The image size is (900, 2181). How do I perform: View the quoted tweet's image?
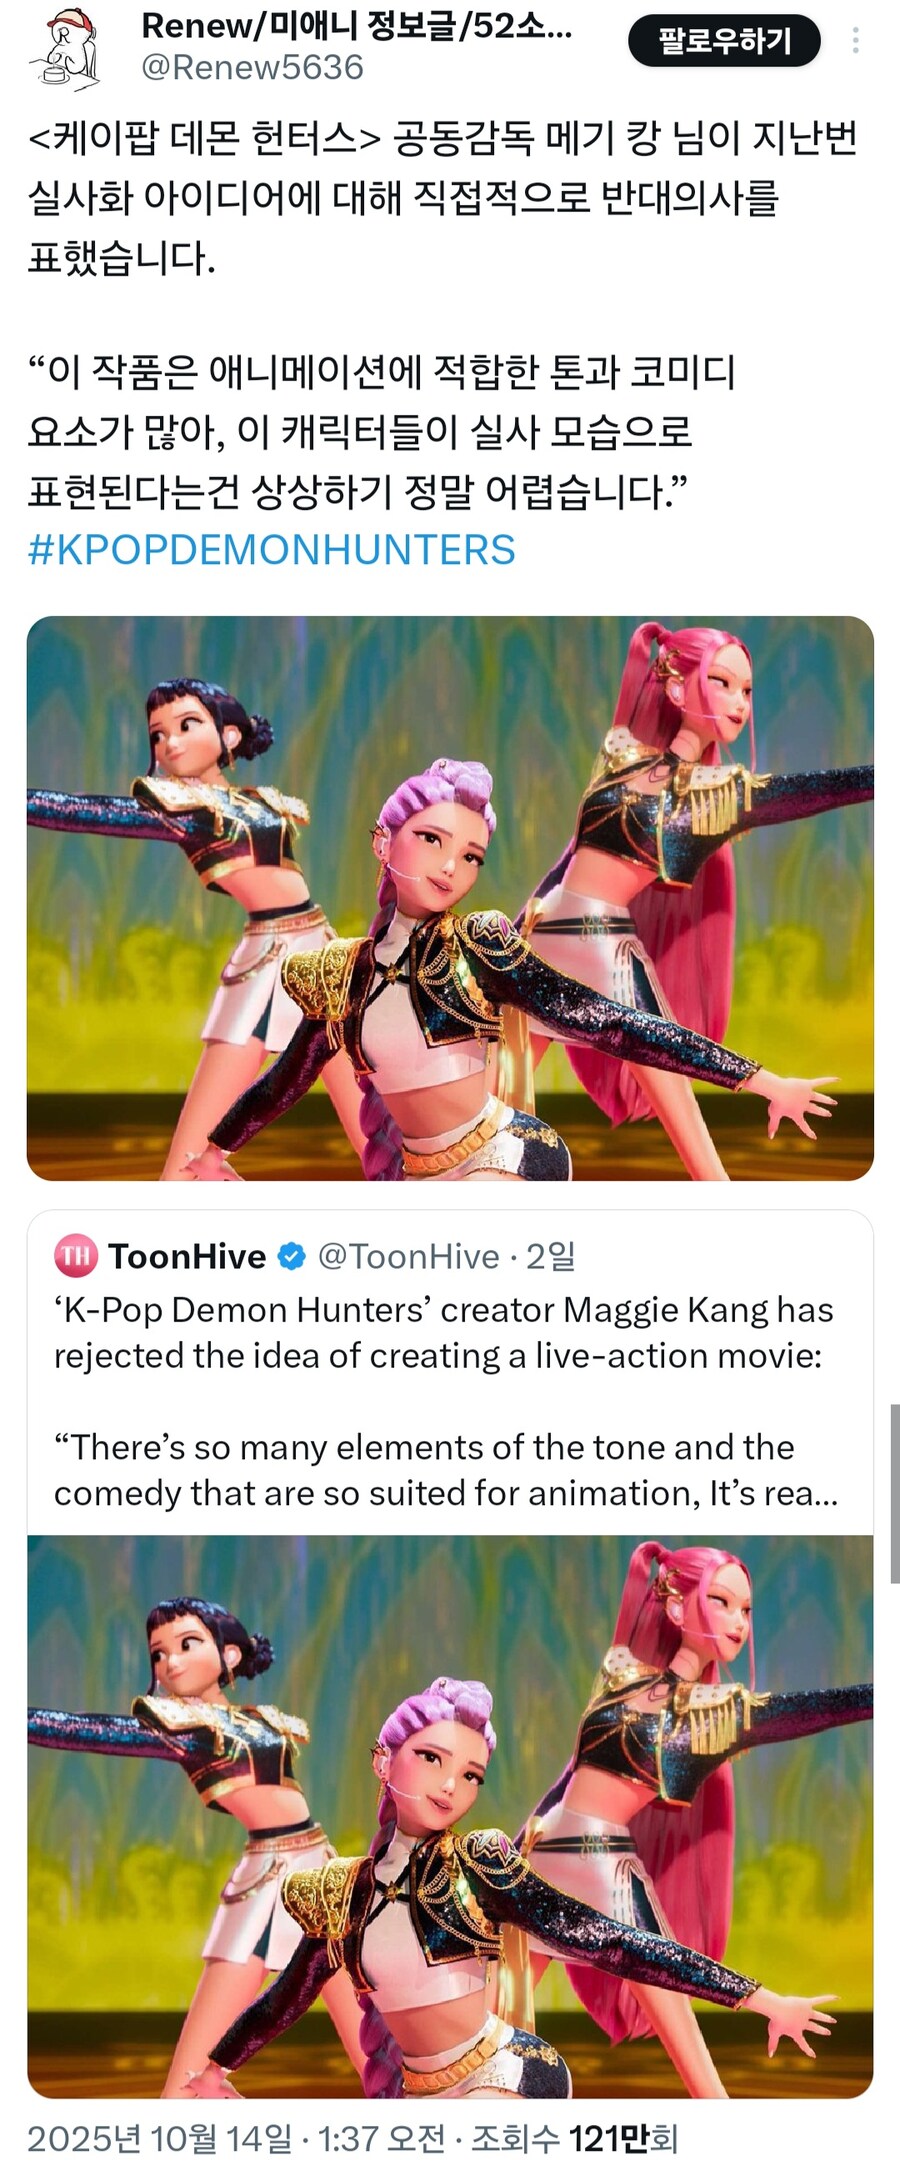point(450,1817)
